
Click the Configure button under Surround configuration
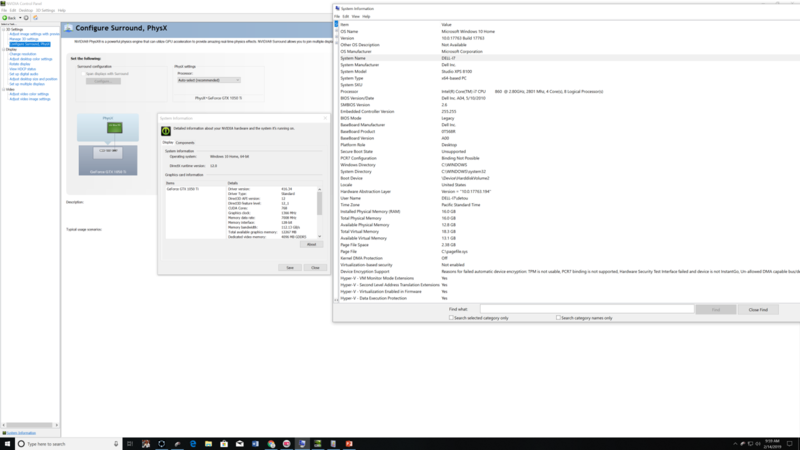point(103,81)
